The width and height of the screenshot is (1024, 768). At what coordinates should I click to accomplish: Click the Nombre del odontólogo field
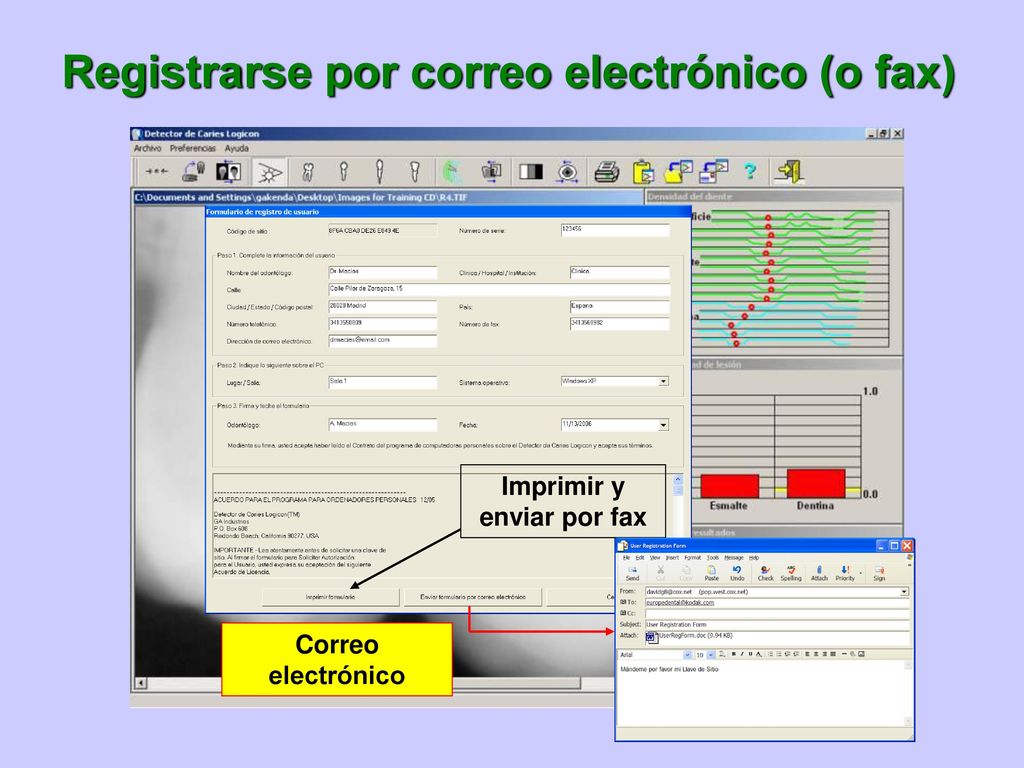pyautogui.click(x=383, y=272)
